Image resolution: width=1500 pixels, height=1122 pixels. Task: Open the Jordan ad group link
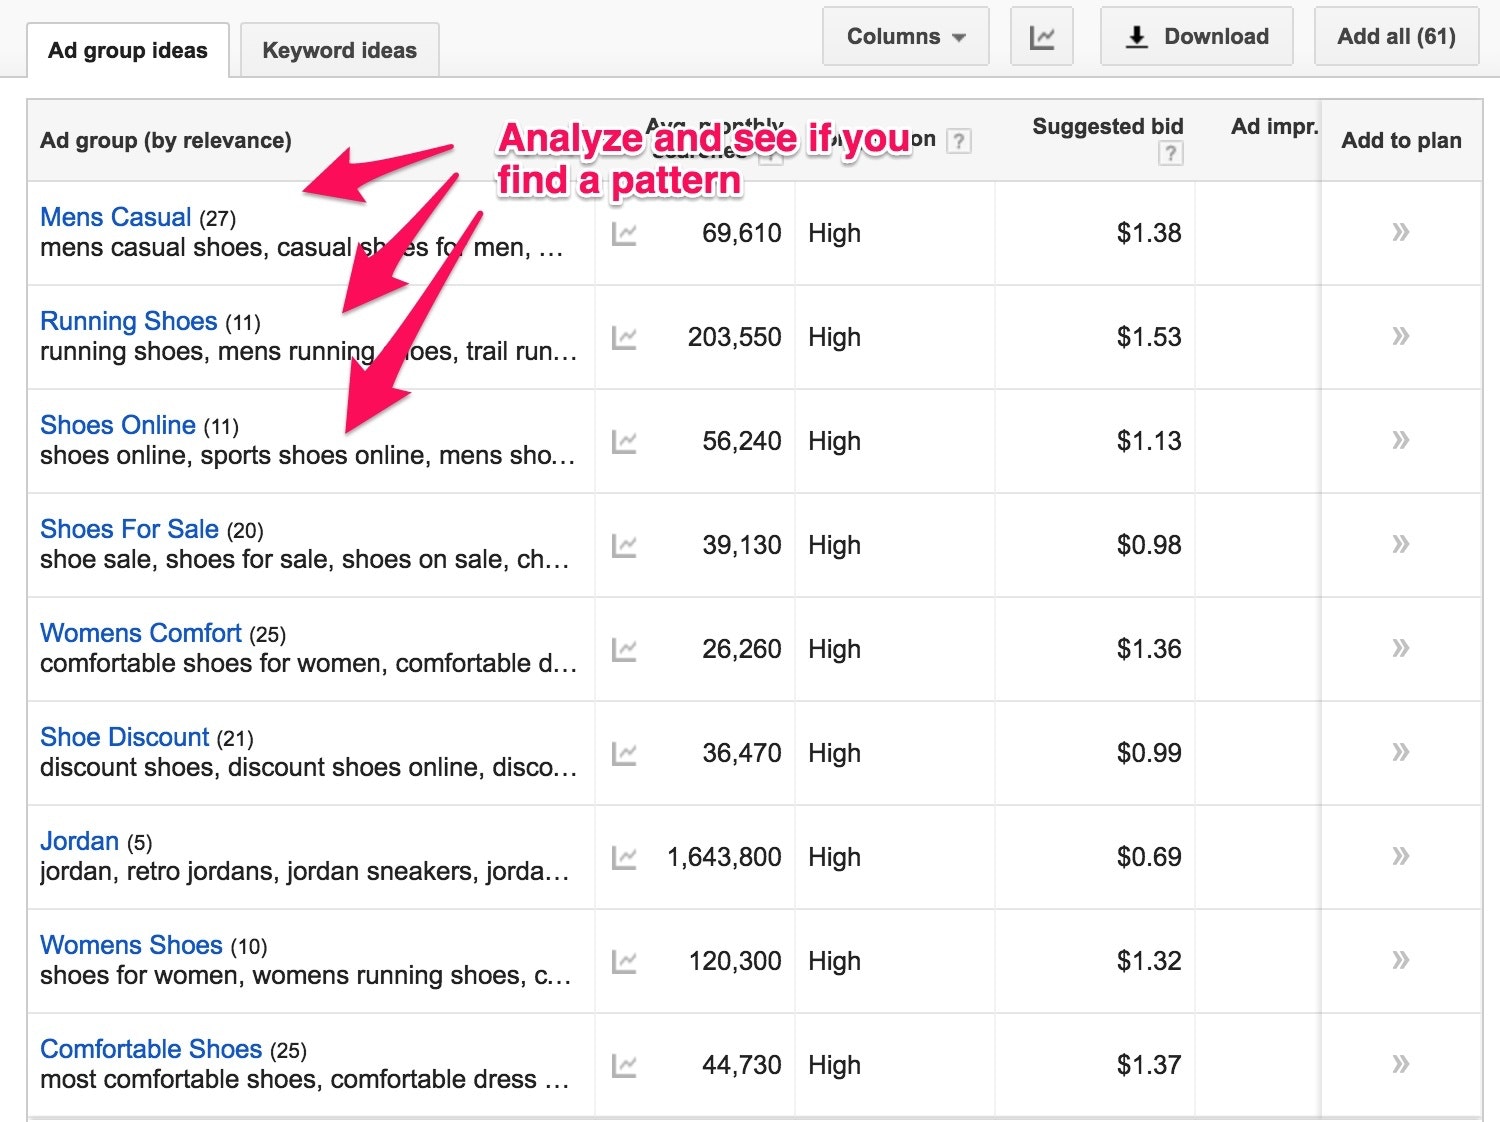point(79,841)
